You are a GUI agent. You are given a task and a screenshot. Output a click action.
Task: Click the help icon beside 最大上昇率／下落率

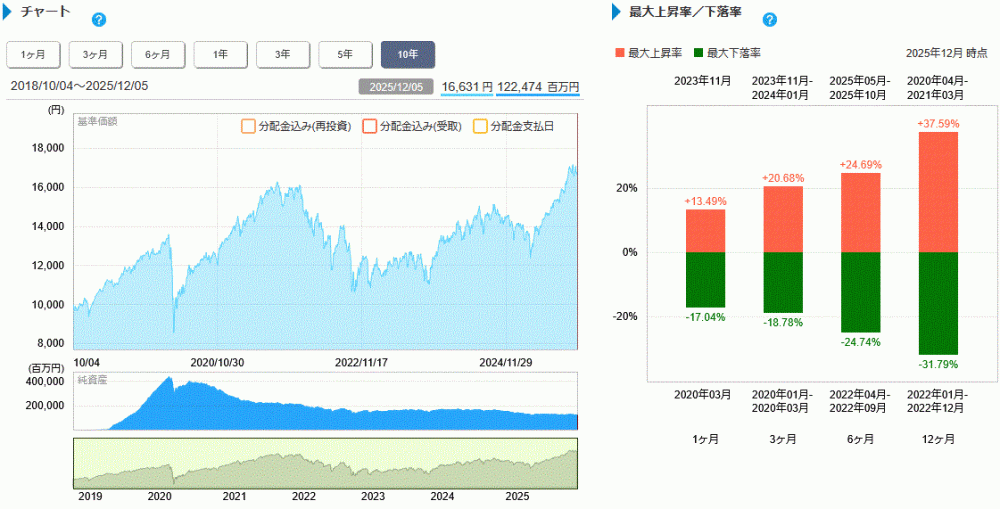click(x=769, y=20)
